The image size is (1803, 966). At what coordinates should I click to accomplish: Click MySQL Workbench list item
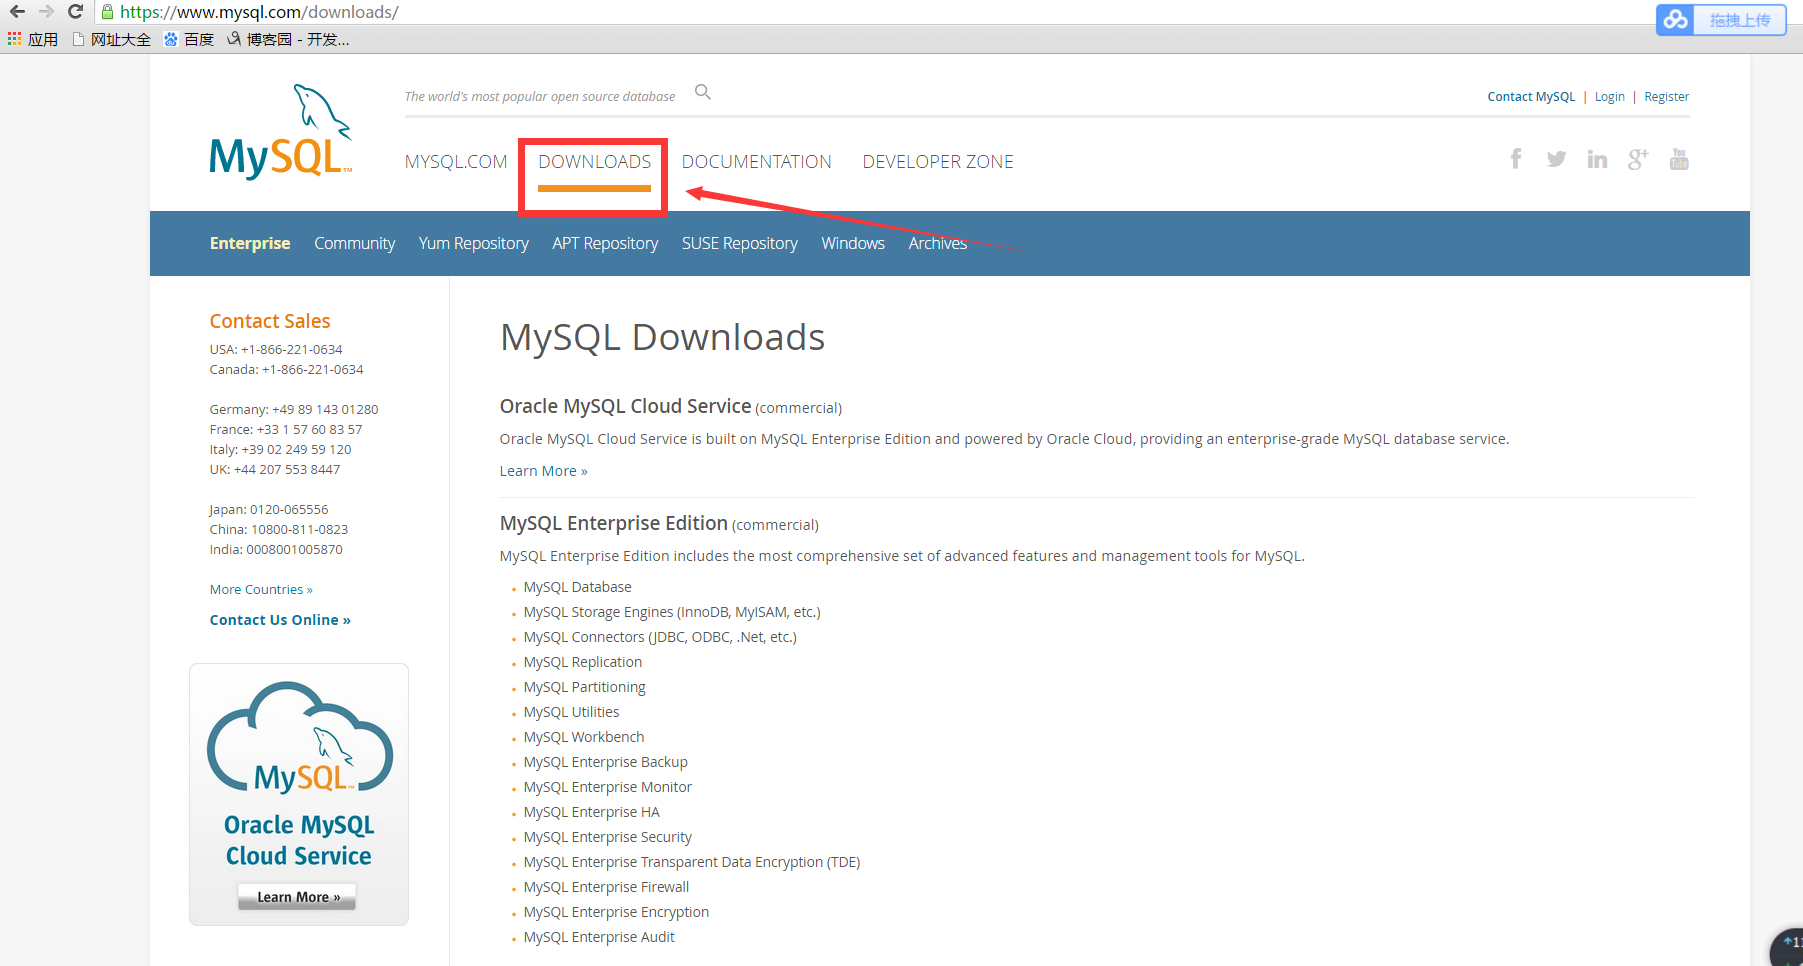(584, 737)
